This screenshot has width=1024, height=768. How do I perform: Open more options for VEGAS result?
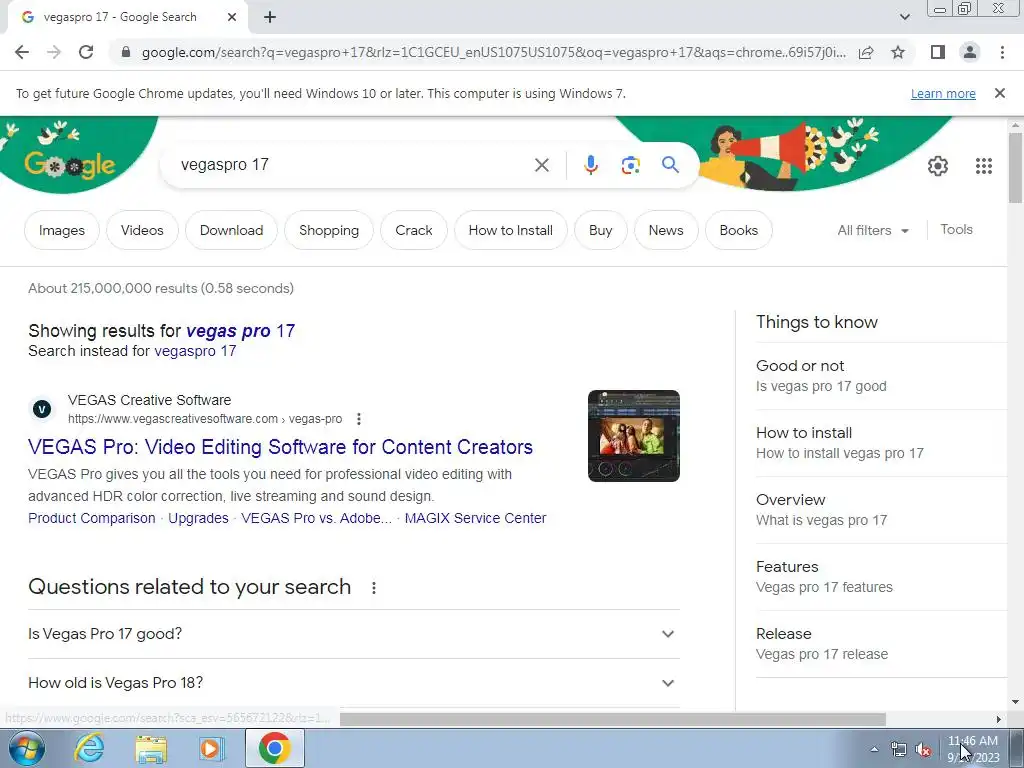(x=359, y=419)
